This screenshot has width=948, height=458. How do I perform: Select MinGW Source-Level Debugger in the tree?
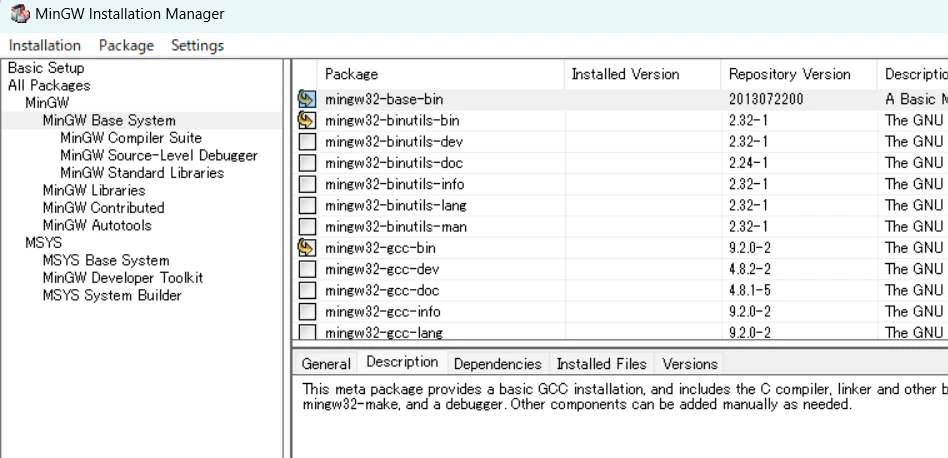[x=159, y=155]
